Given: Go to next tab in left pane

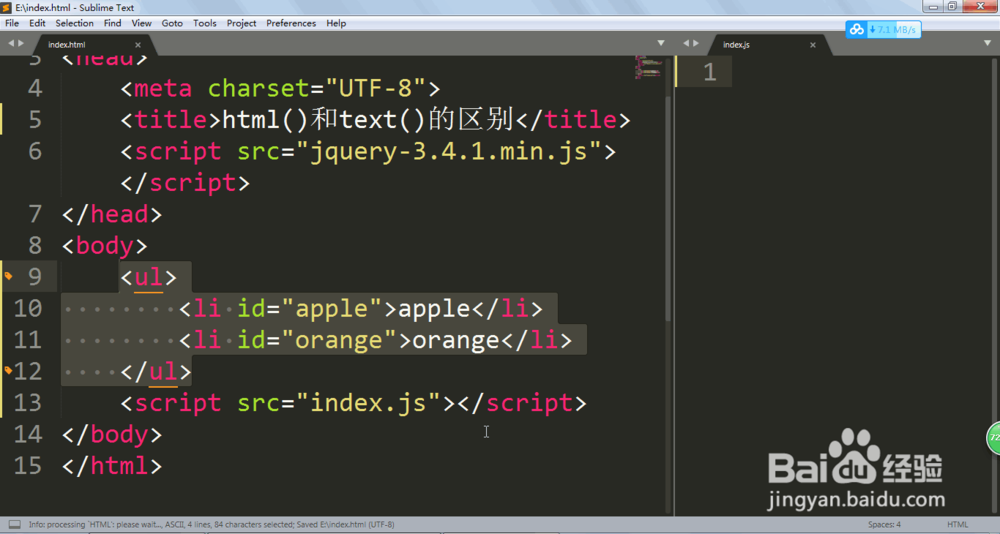Looking at the screenshot, I should pos(21,43).
